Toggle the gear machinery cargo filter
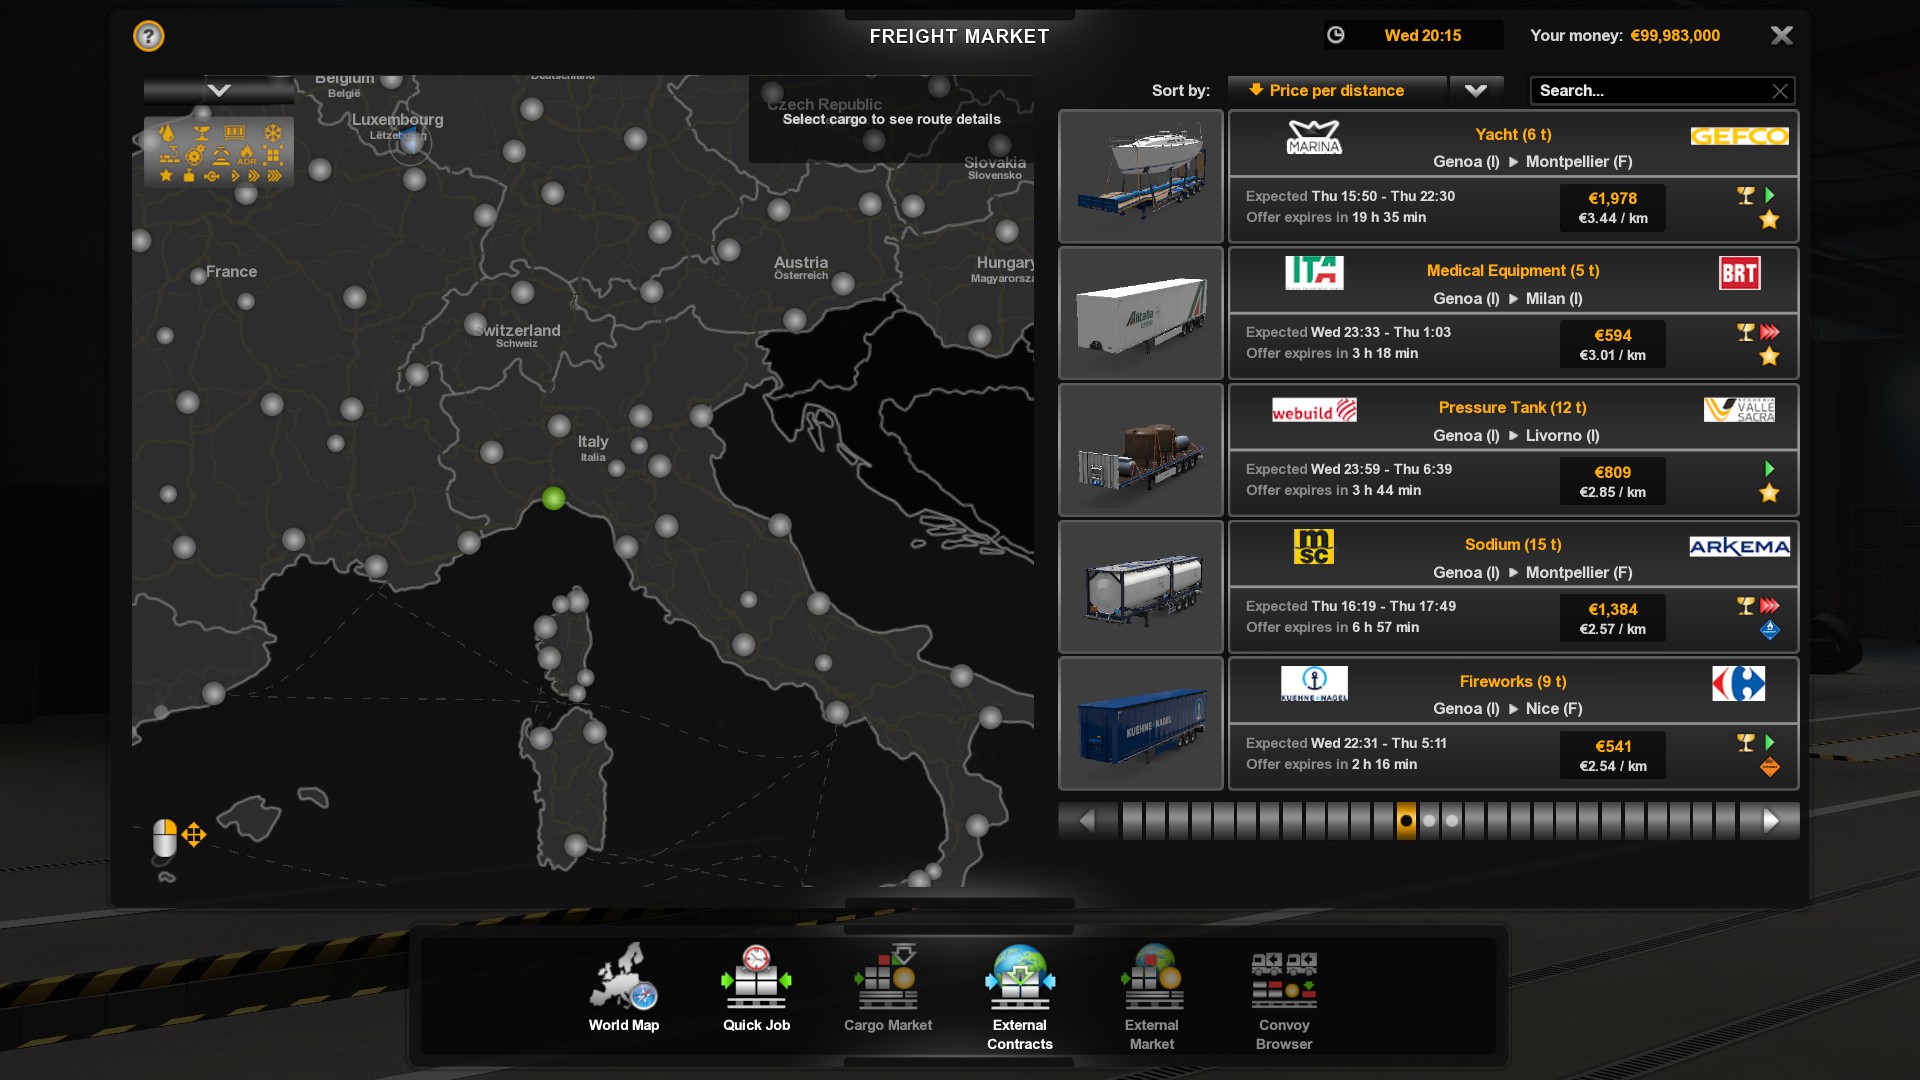The height and width of the screenshot is (1080, 1920). 195,155
